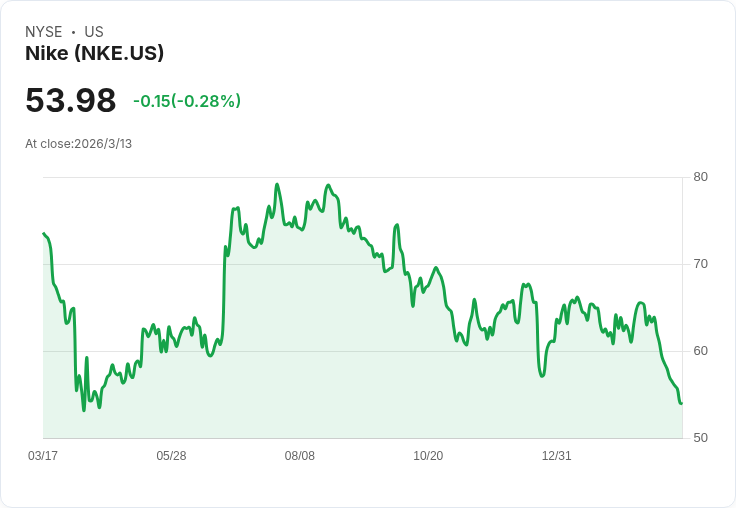Click the lowest trough of the price line after 03/17

[x=84, y=410]
